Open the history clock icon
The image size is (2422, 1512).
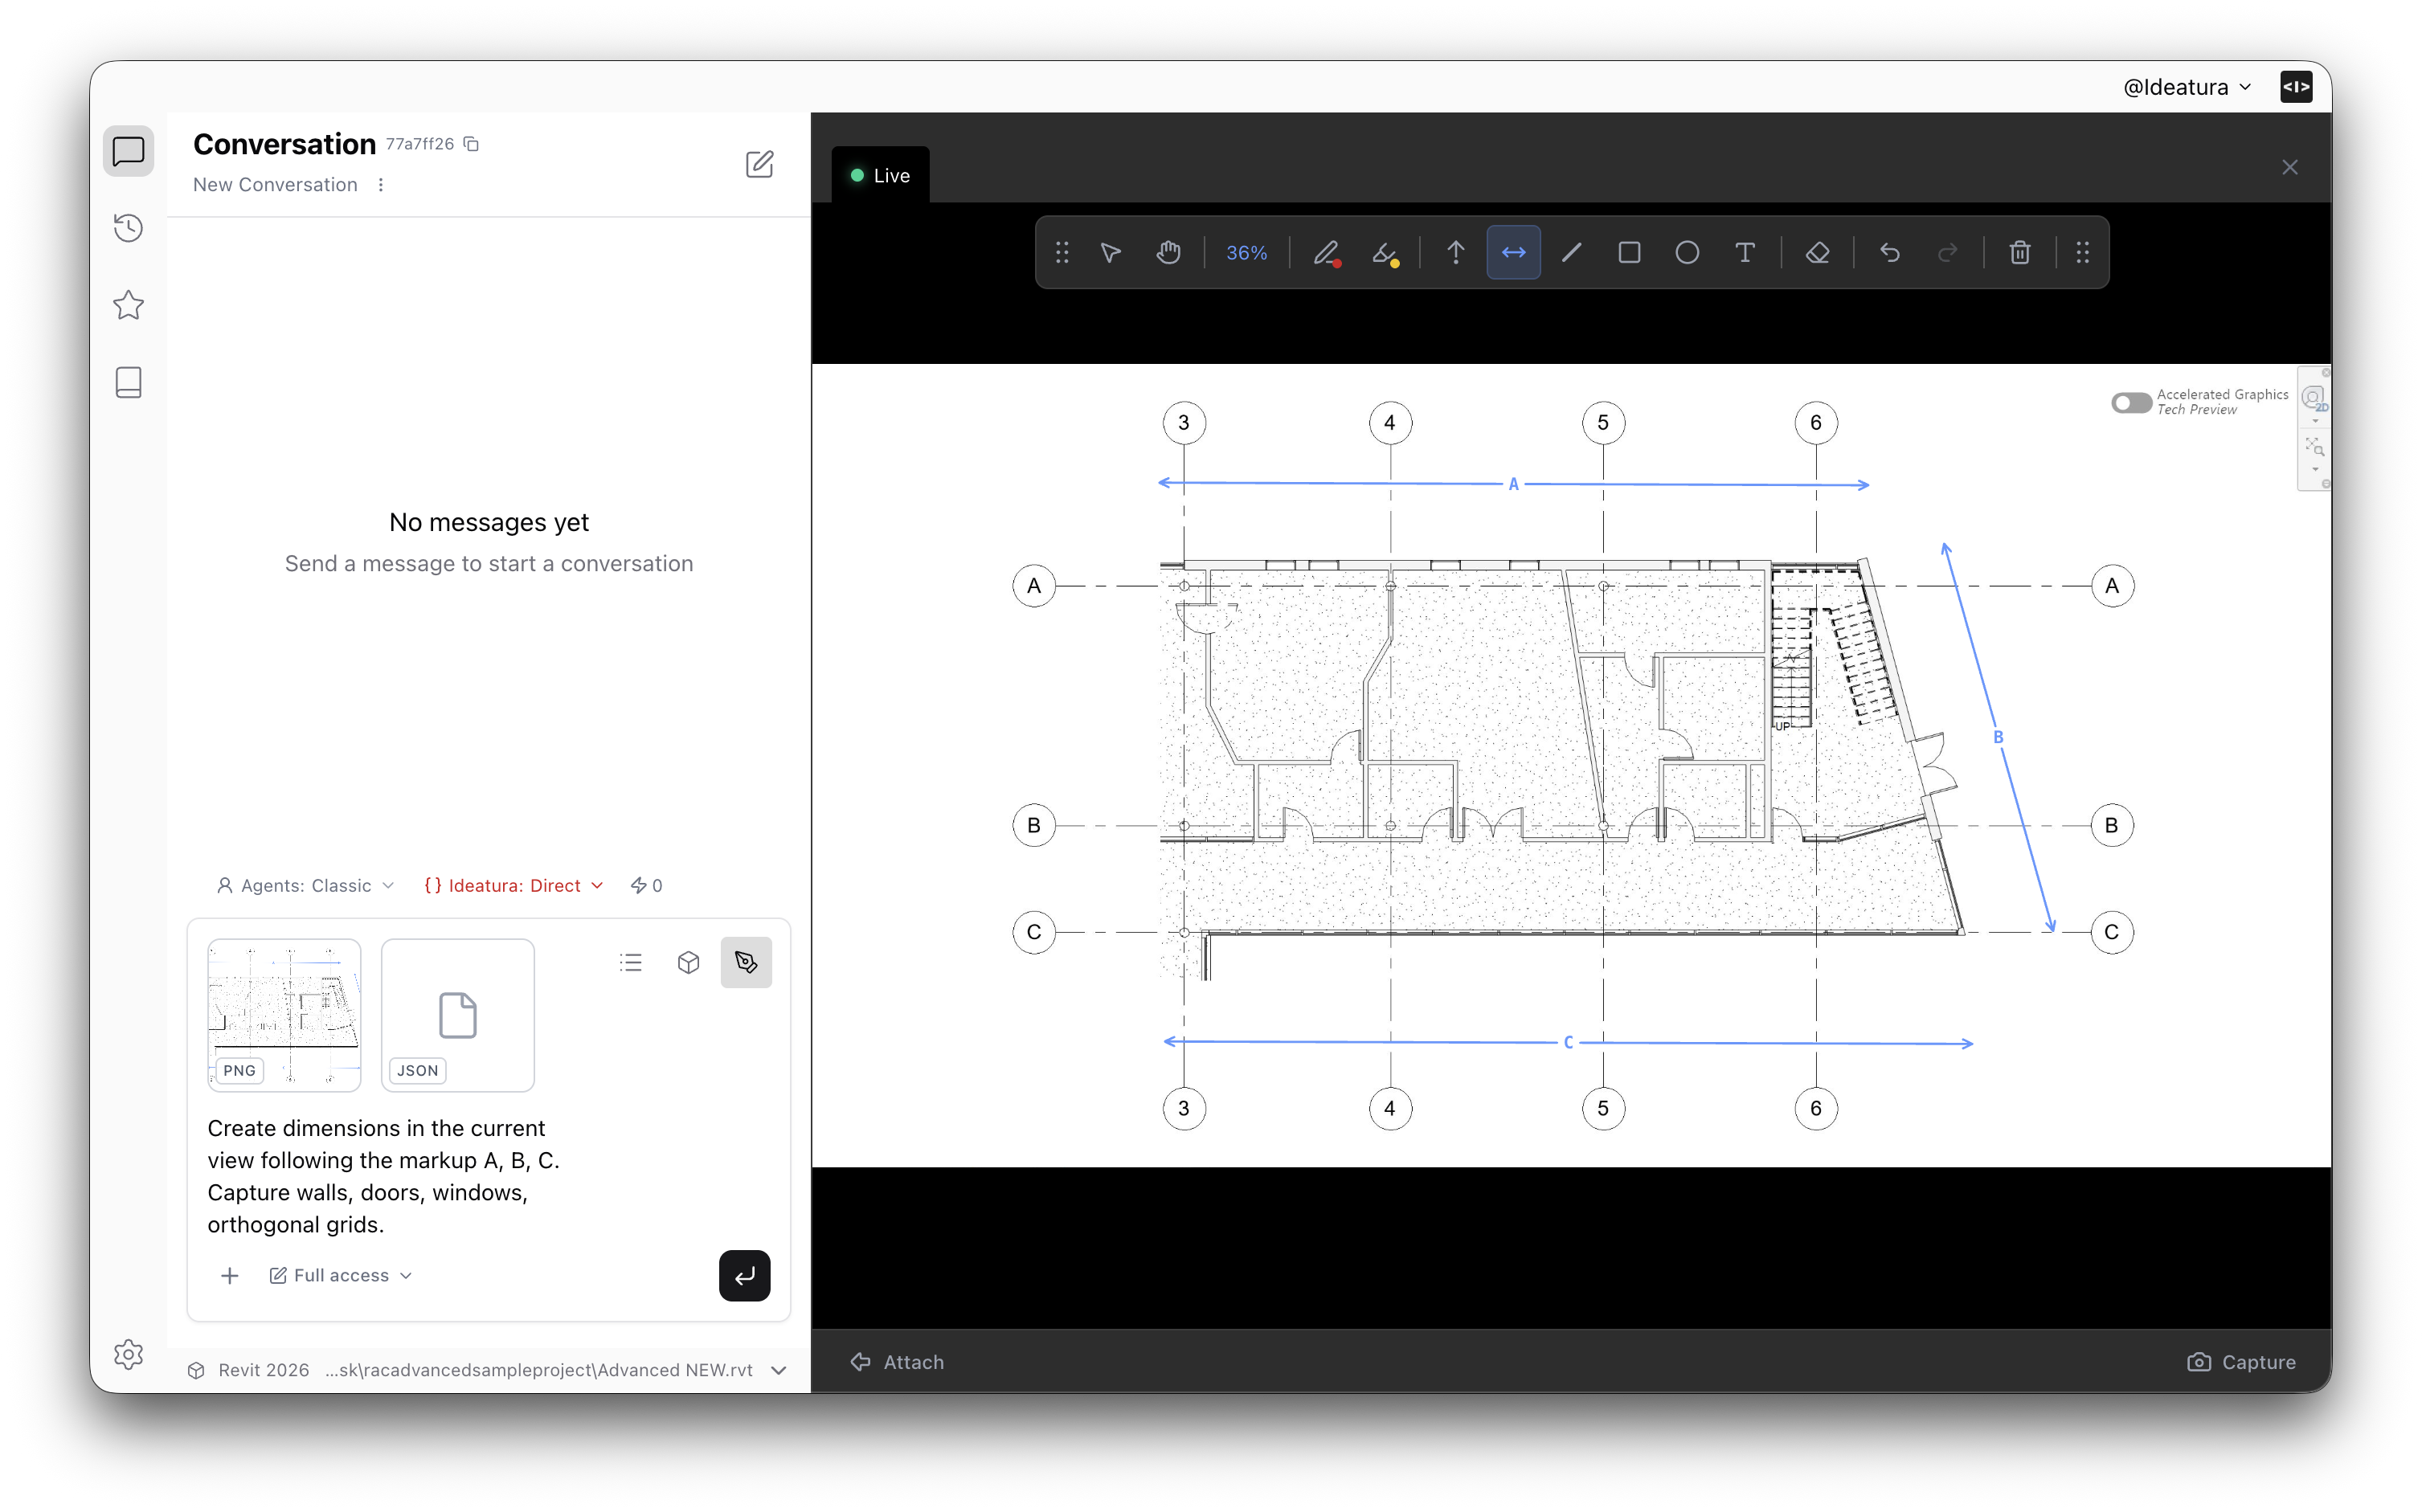click(128, 228)
